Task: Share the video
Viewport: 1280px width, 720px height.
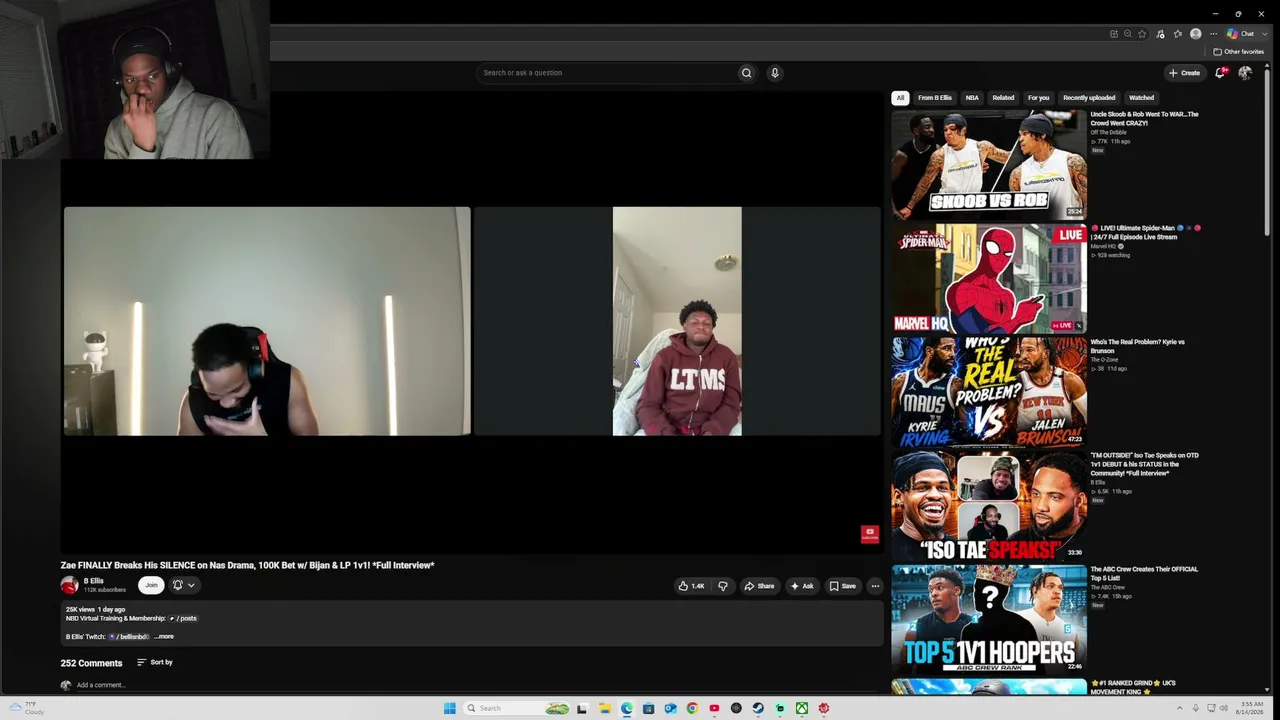Action: pyautogui.click(x=759, y=586)
